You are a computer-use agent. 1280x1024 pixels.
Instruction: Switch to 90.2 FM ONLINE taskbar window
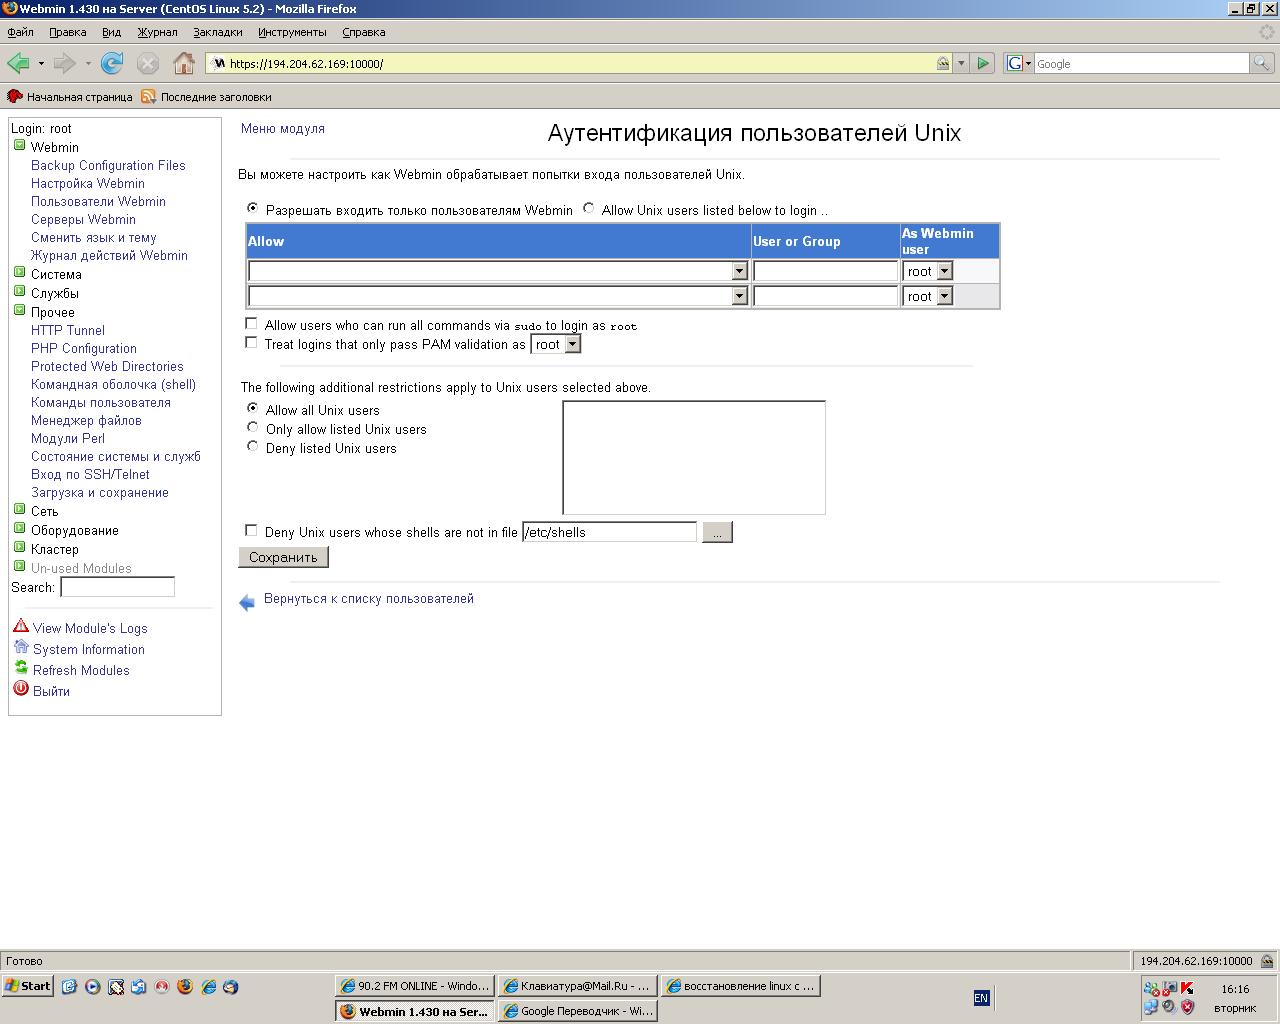coord(415,986)
